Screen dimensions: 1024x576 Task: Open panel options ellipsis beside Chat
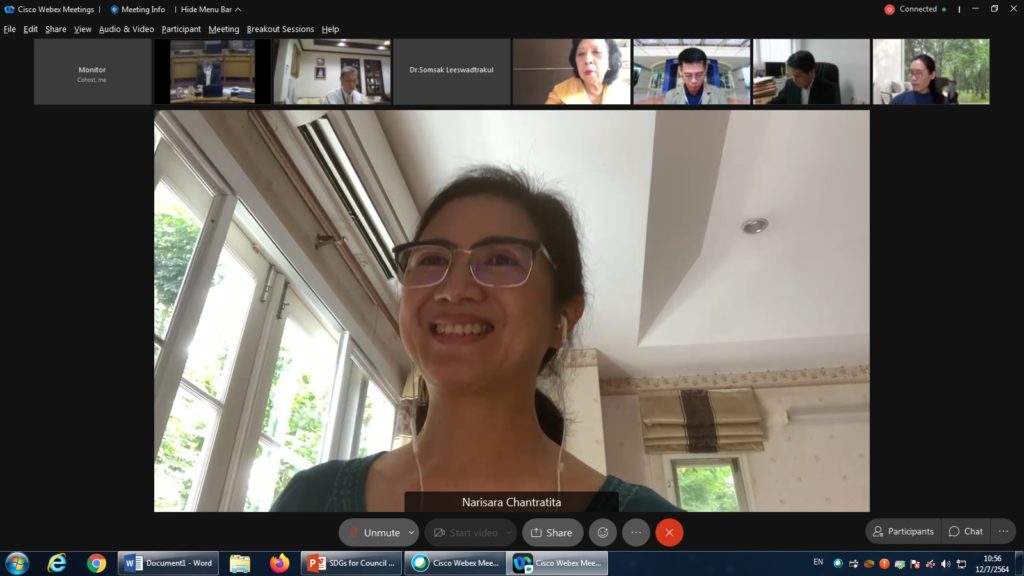coord(1003,531)
